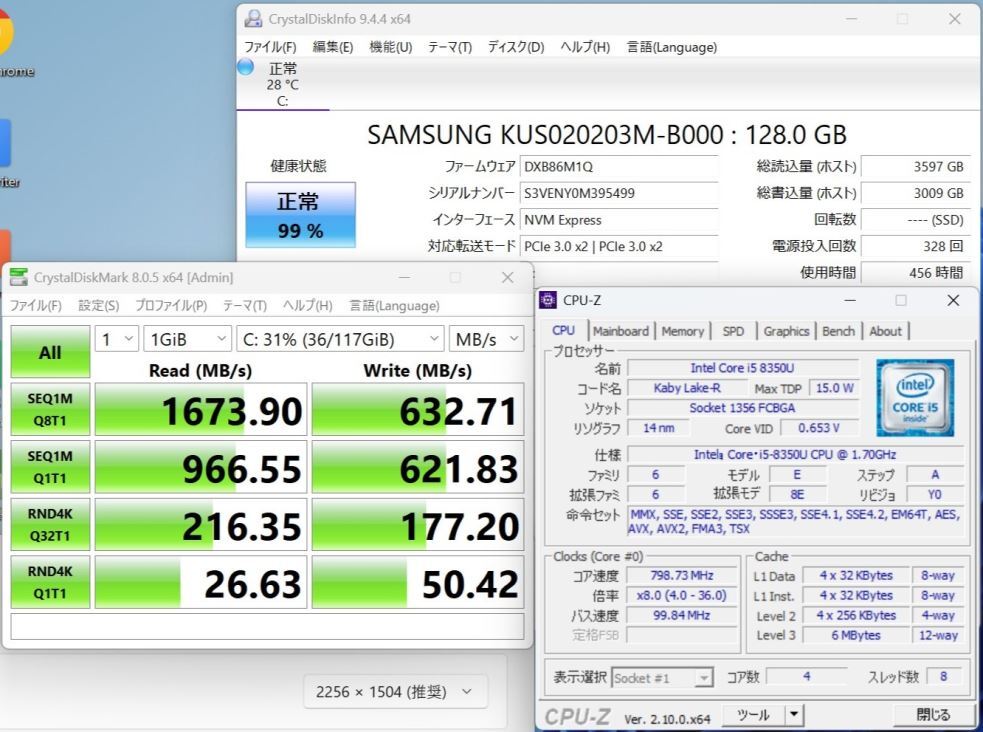The height and width of the screenshot is (732, 983).
Task: Open the ヘルプ(H) menu in CrystalDiskMark
Action: (307, 305)
